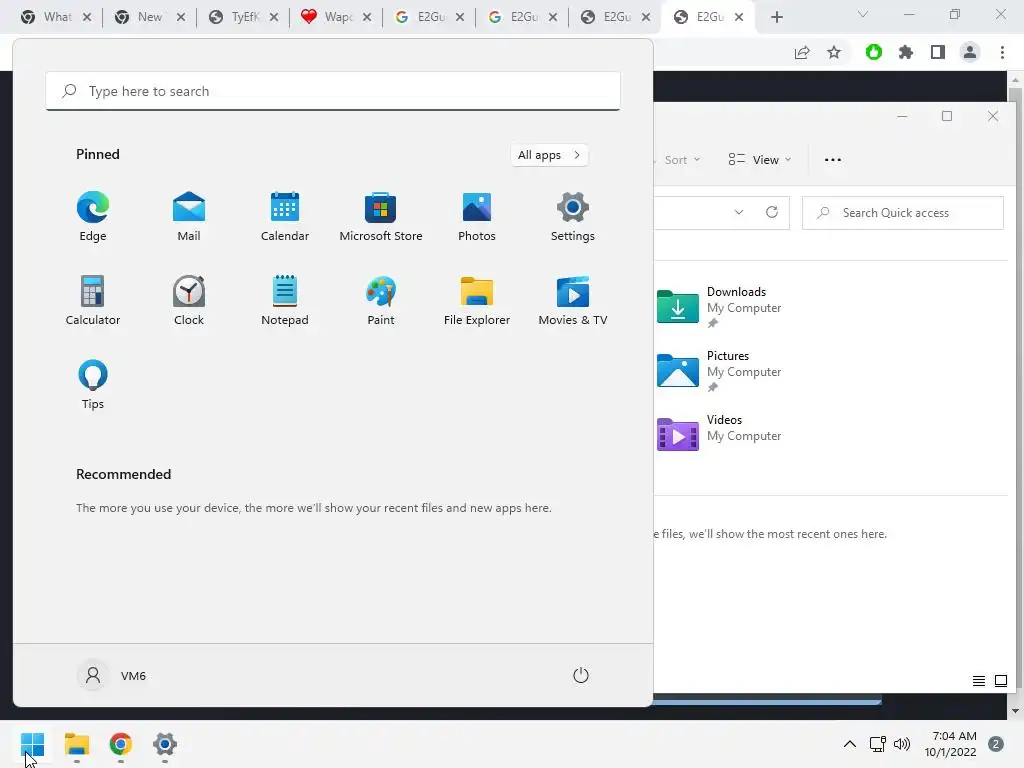
Task: Open network status tray icon
Action: click(x=877, y=744)
